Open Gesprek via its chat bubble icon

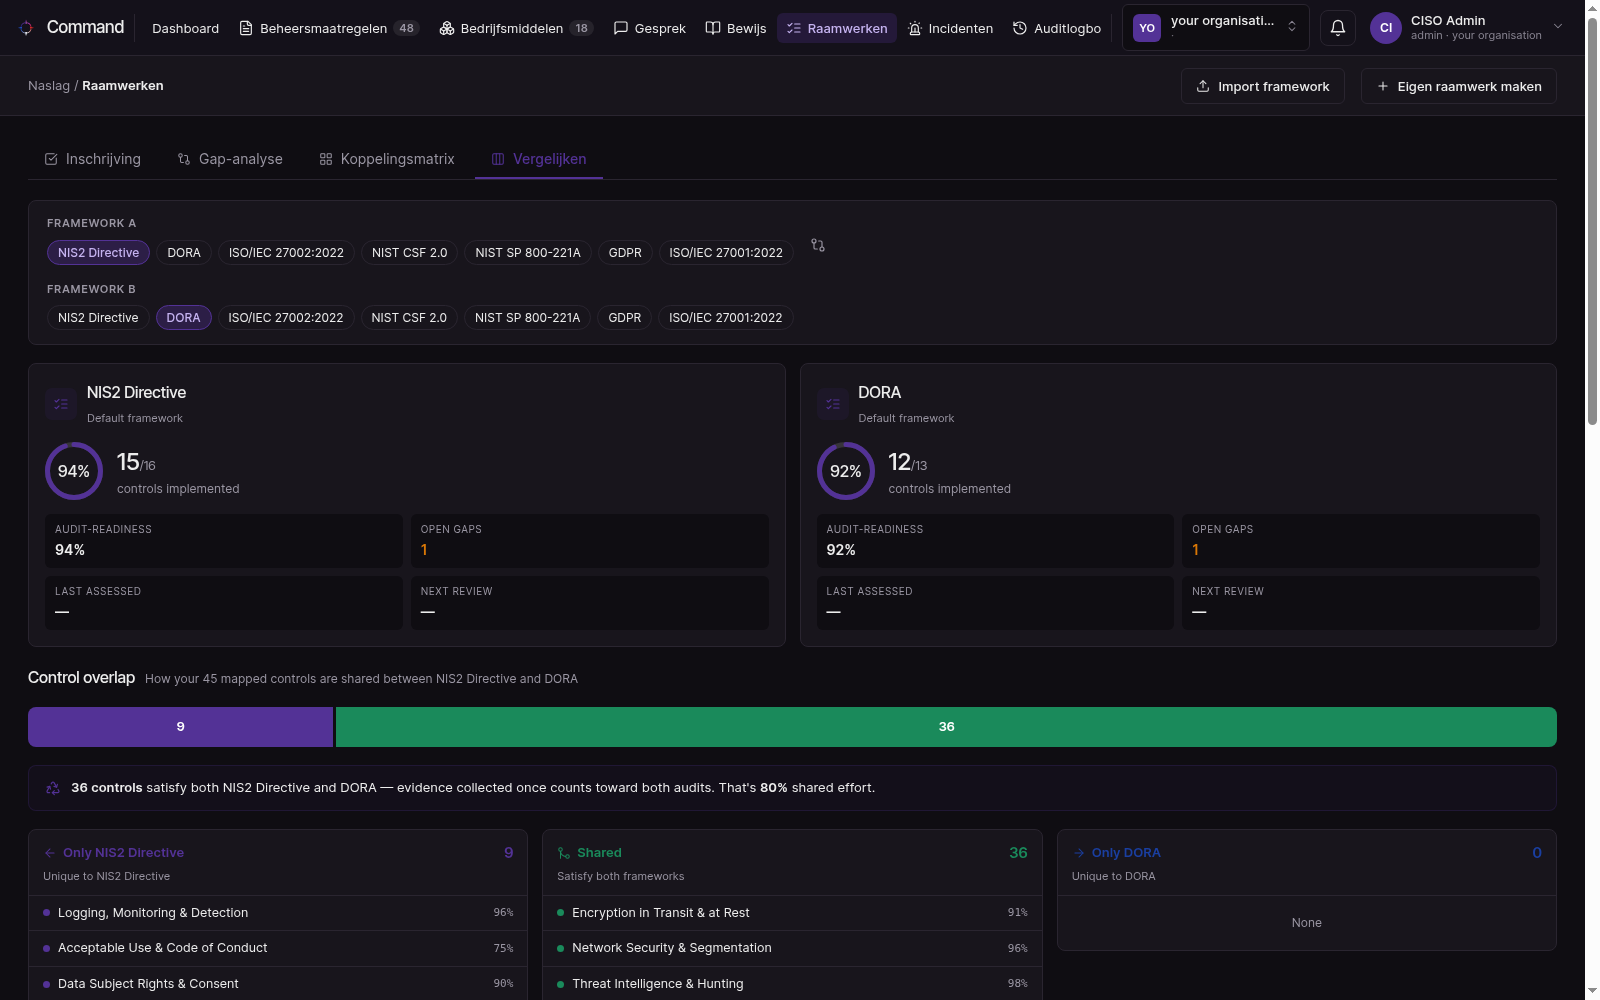click(x=621, y=28)
